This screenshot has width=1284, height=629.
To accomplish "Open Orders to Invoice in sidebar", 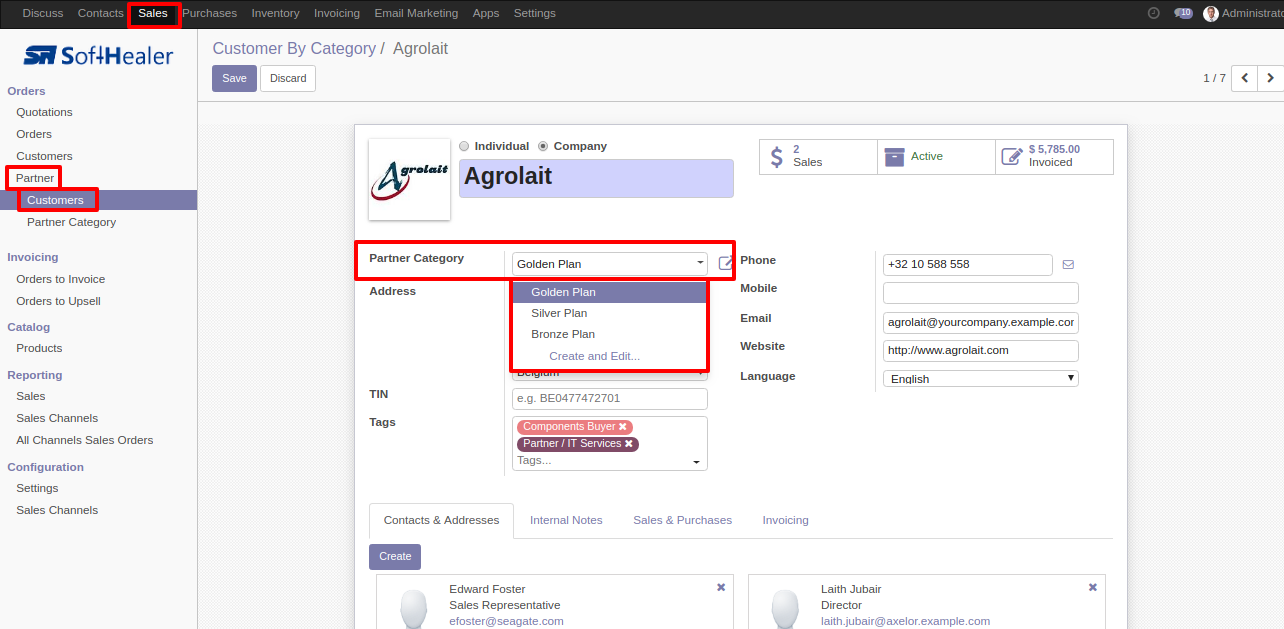I will pos(60,279).
